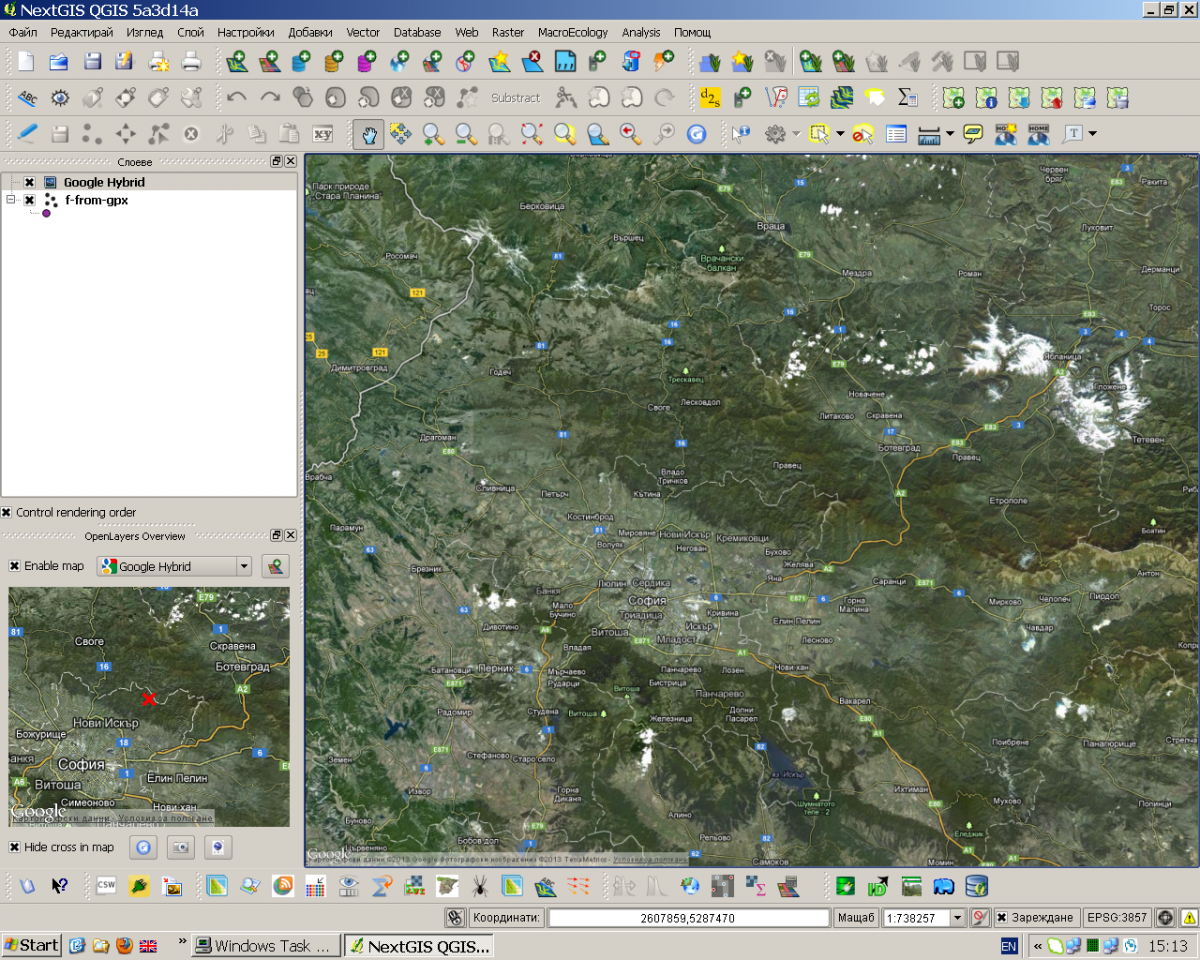The height and width of the screenshot is (960, 1200).
Task: Click the warning messages icon in status bar
Action: coord(1189,918)
